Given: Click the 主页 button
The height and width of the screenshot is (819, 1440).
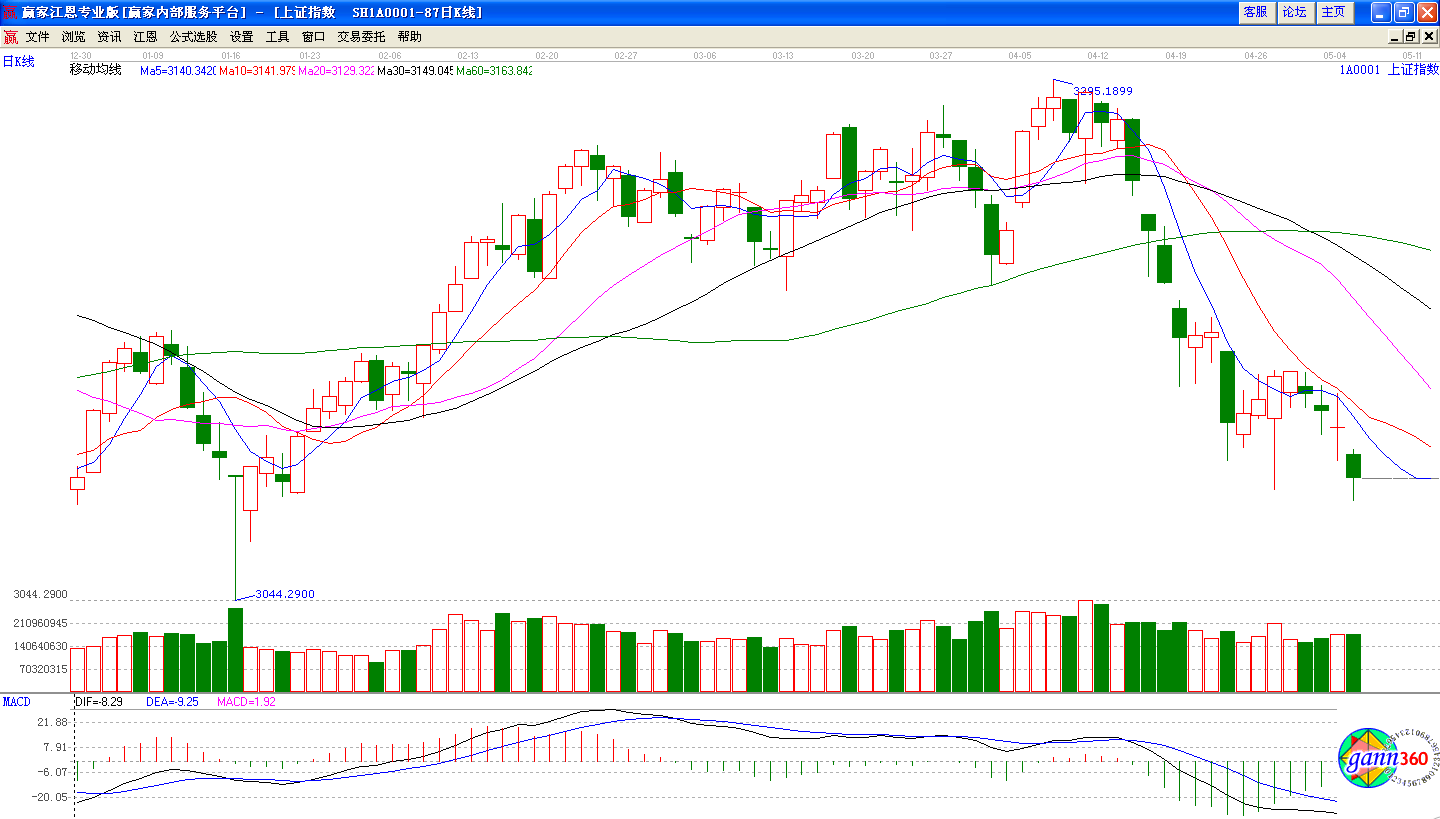Looking at the screenshot, I should [x=1333, y=12].
